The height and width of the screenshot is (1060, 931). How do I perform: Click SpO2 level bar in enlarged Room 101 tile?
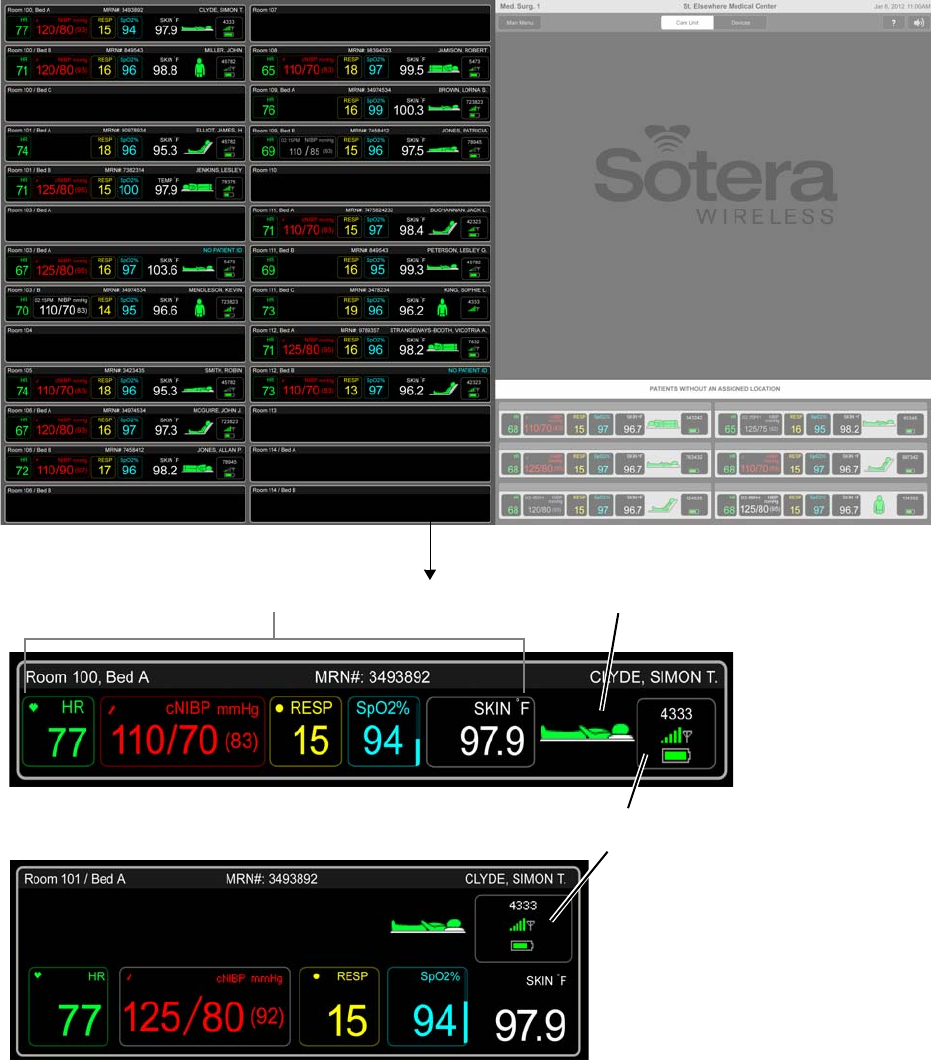point(465,1021)
